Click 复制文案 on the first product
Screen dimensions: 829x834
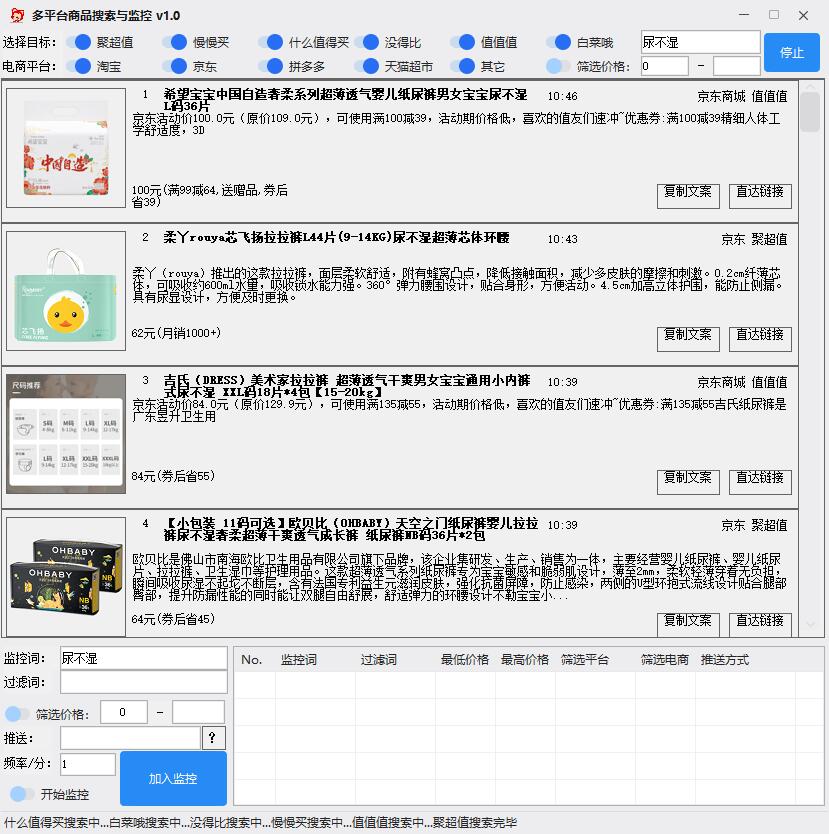687,196
